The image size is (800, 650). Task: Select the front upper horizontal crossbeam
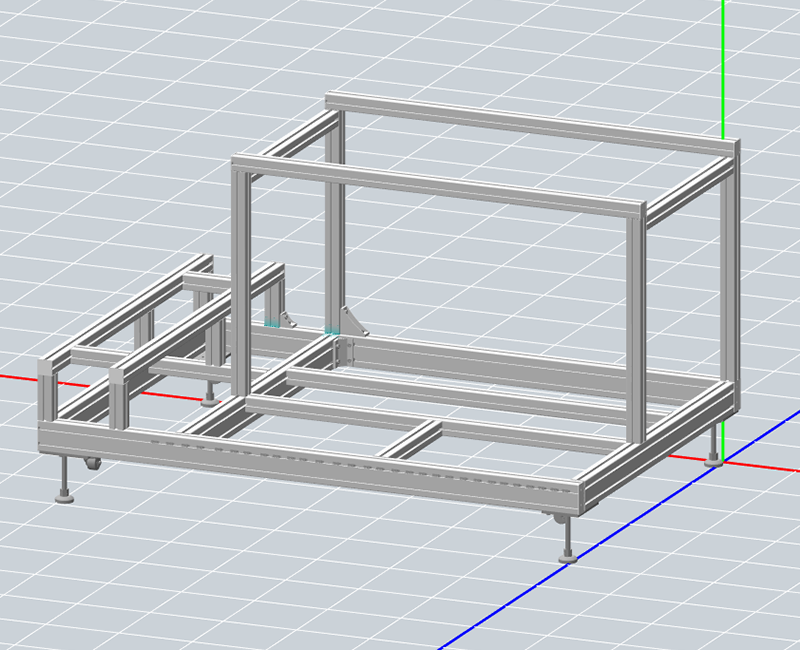click(440, 183)
